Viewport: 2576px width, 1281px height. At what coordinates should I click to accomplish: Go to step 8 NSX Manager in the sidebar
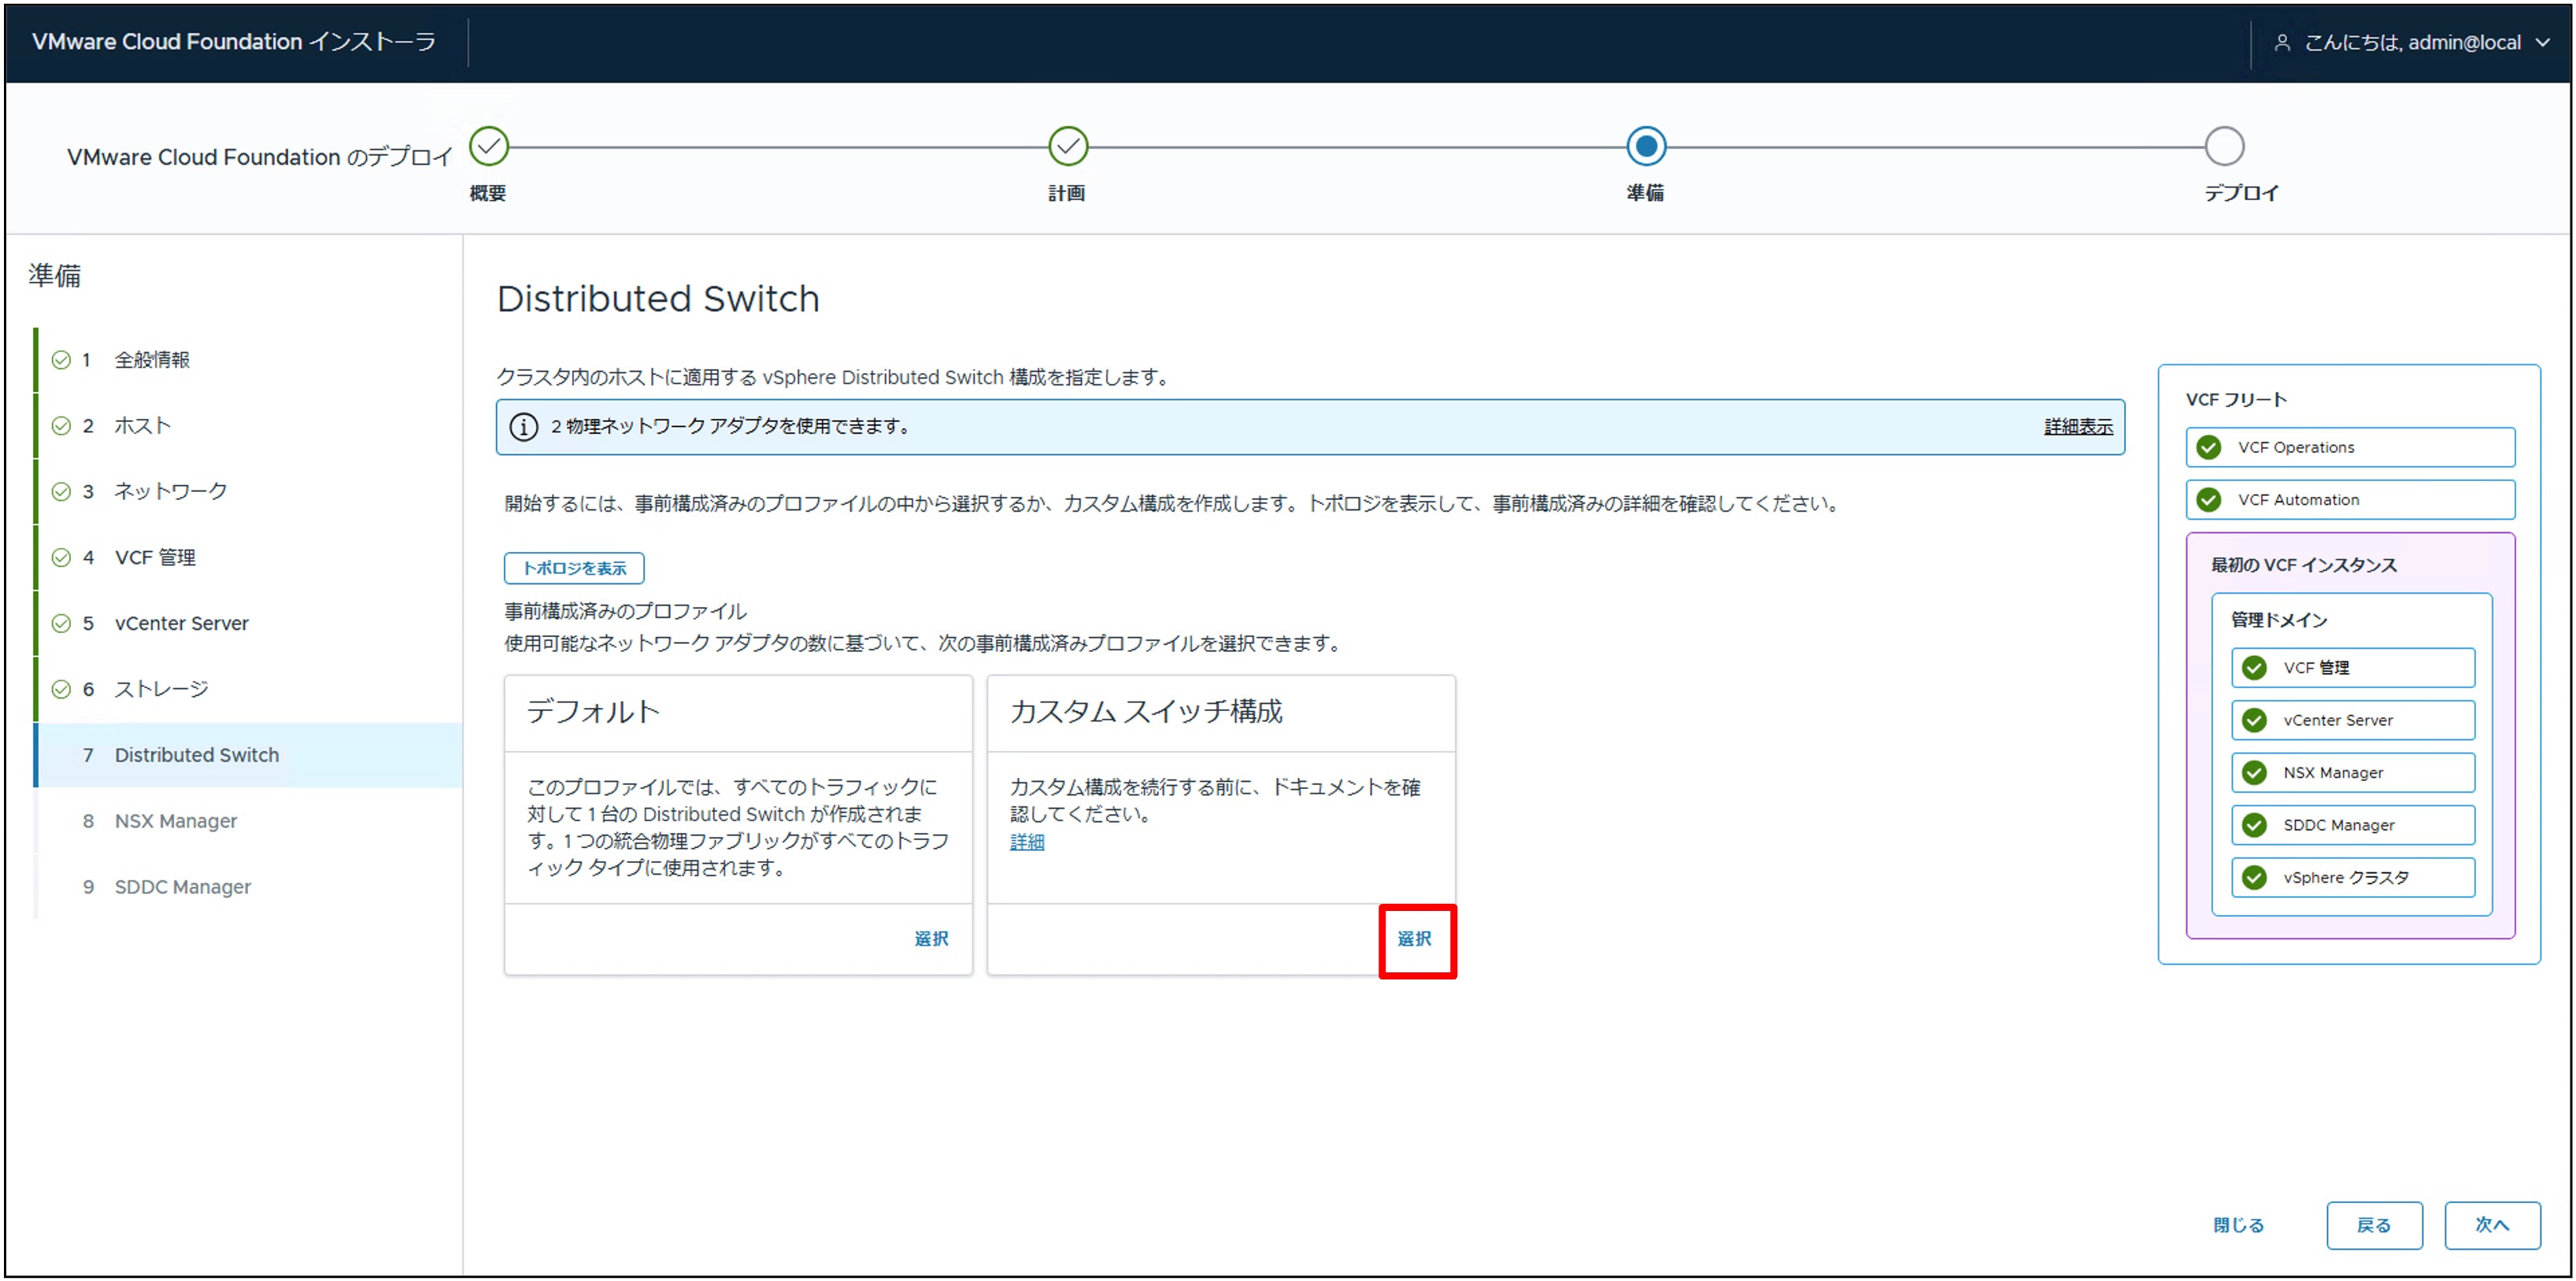[248, 821]
